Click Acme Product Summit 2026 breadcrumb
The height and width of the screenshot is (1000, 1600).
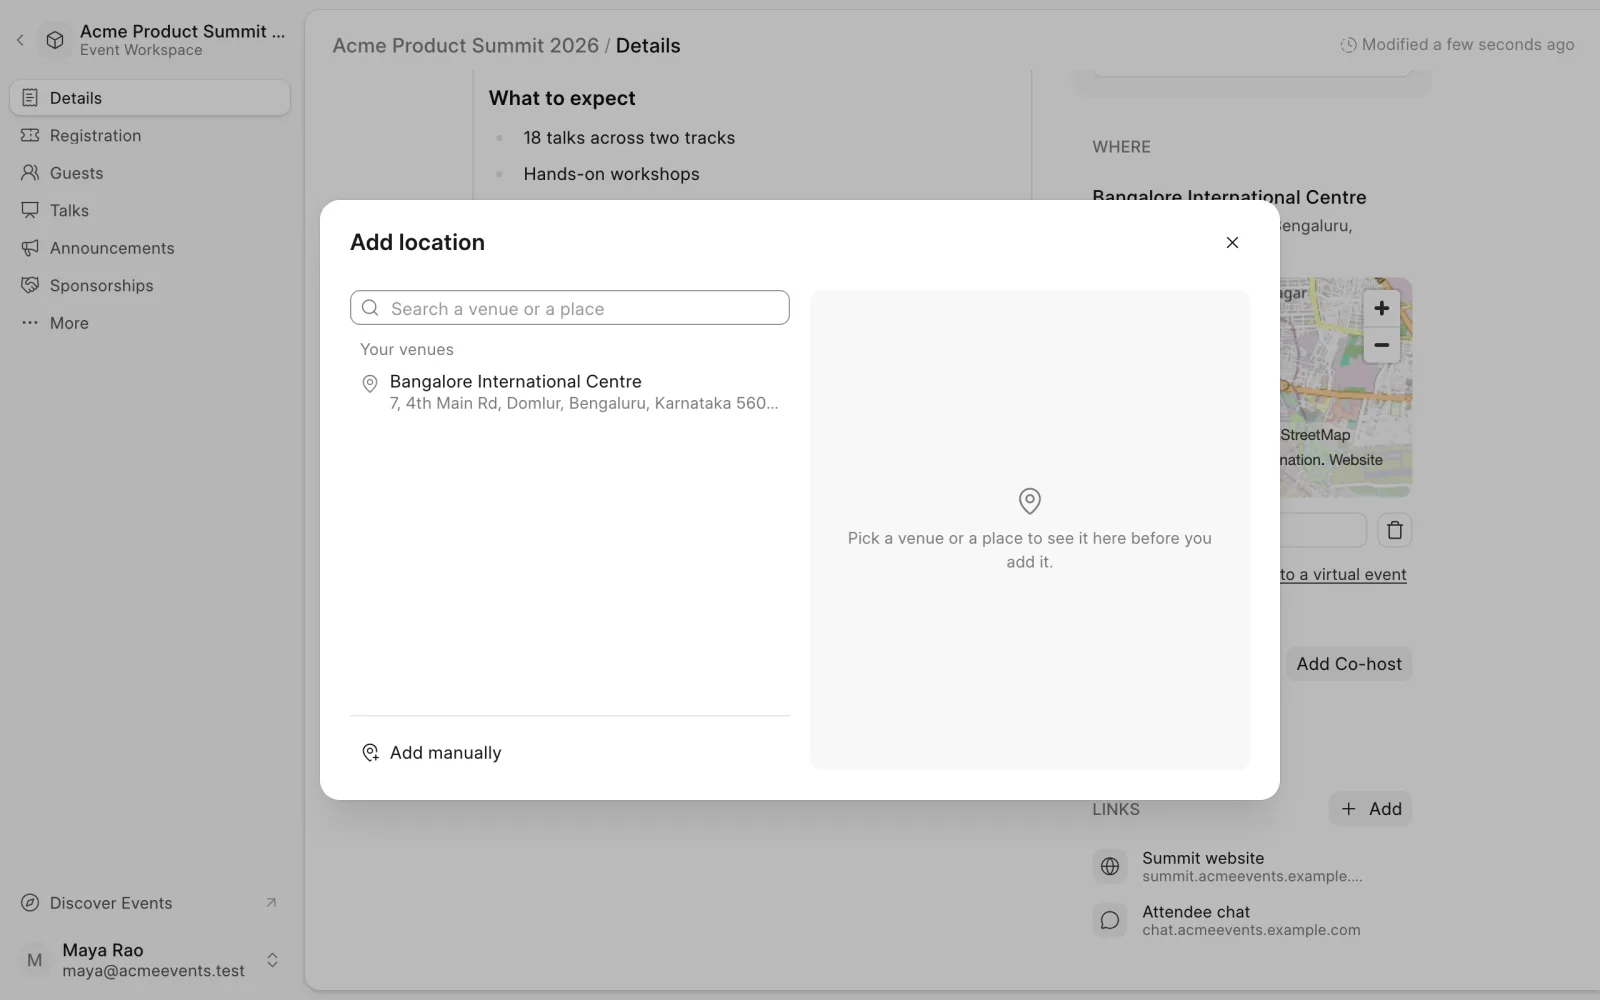pos(465,46)
